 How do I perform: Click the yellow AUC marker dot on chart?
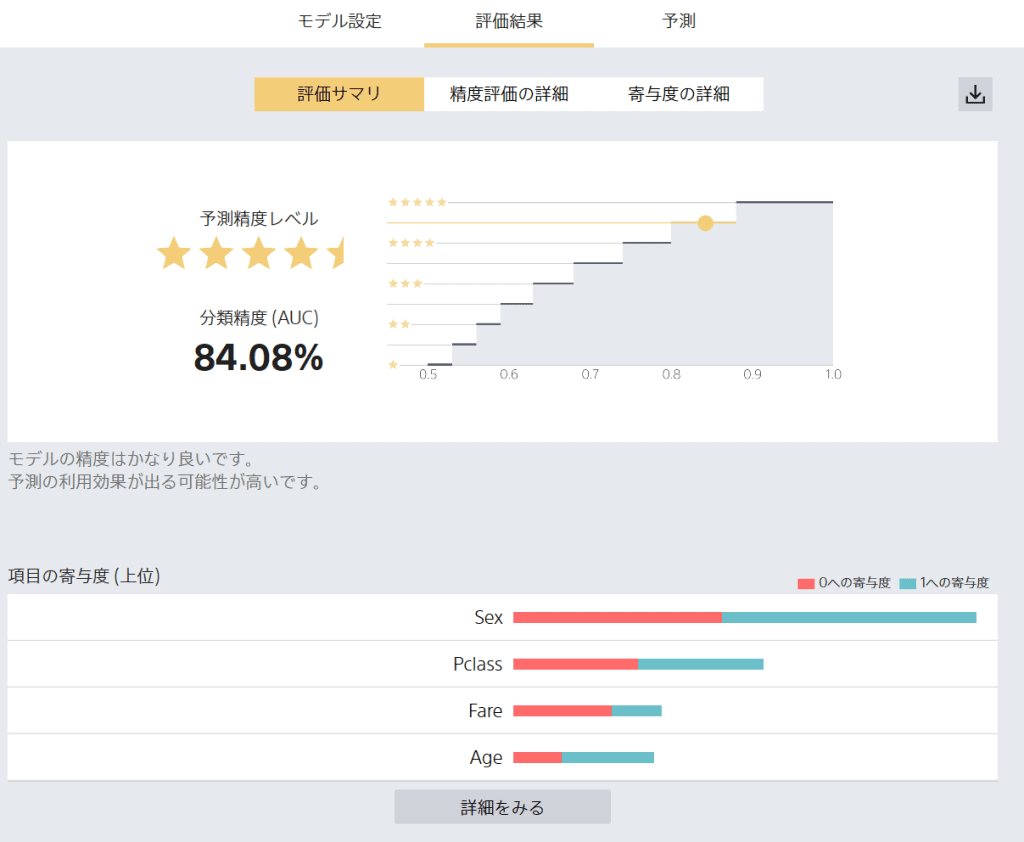coord(705,223)
